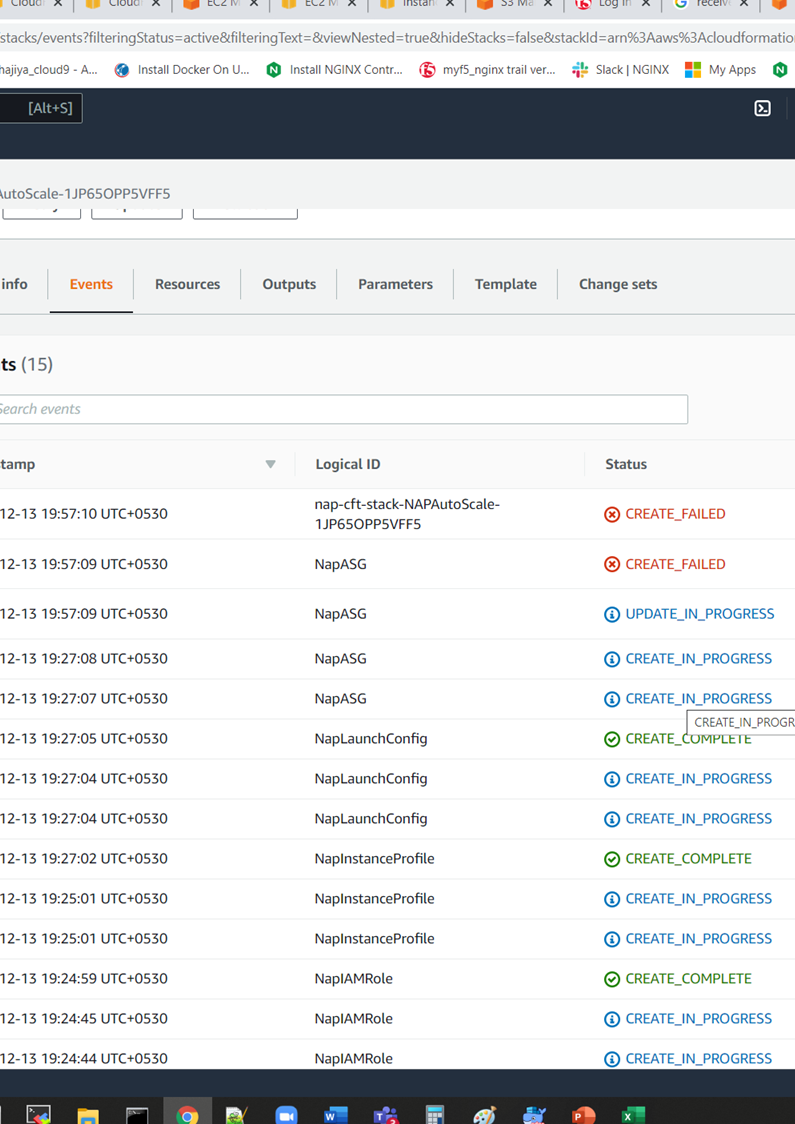Click the green check icon beside NapLaunchConfig CREATE_COMPLETE
Image resolution: width=795 pixels, height=1124 pixels.
[611, 738]
